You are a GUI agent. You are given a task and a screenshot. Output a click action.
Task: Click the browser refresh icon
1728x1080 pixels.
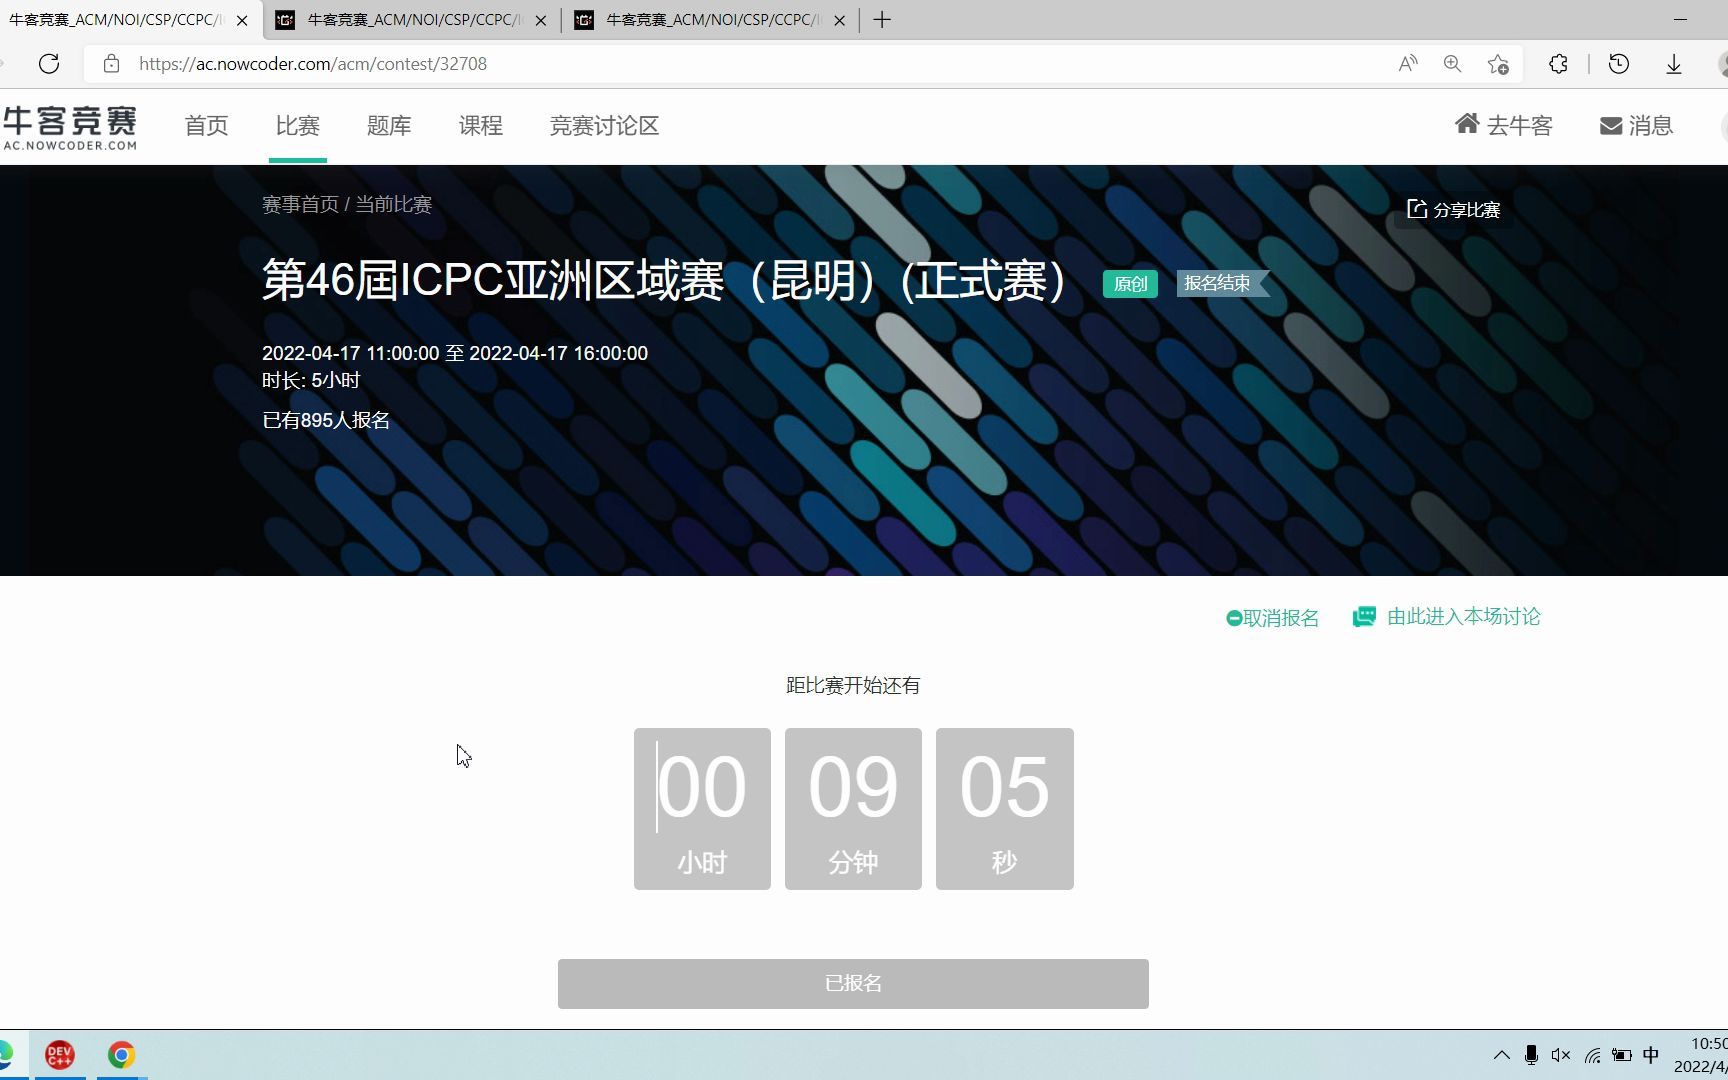click(x=49, y=64)
